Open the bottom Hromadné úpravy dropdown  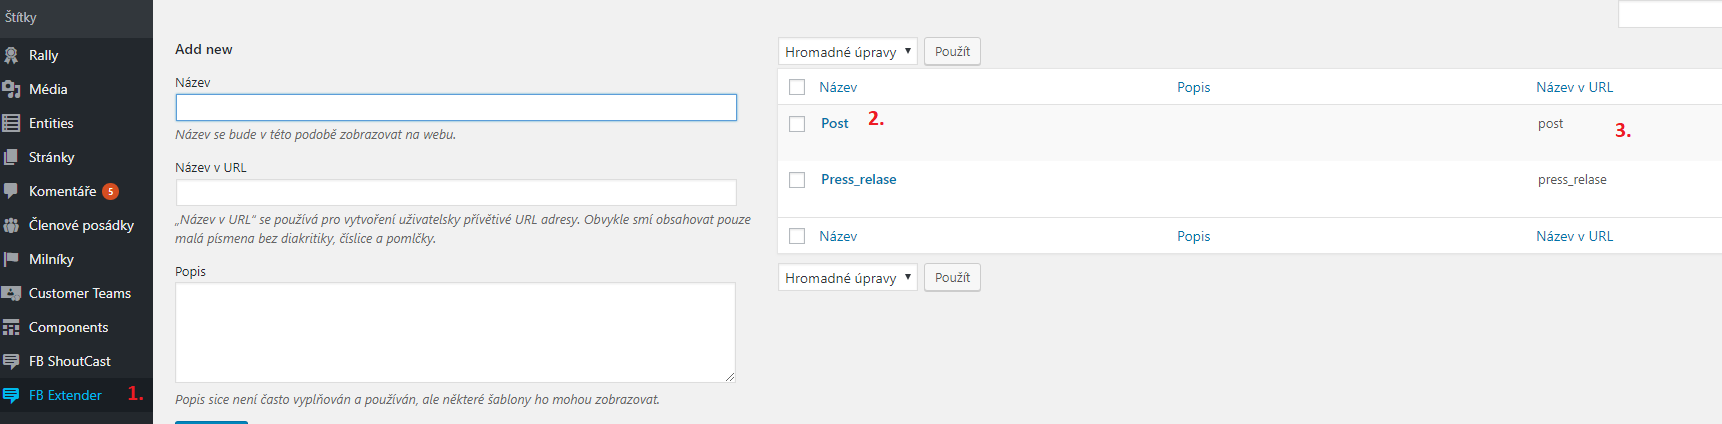pyautogui.click(x=847, y=278)
